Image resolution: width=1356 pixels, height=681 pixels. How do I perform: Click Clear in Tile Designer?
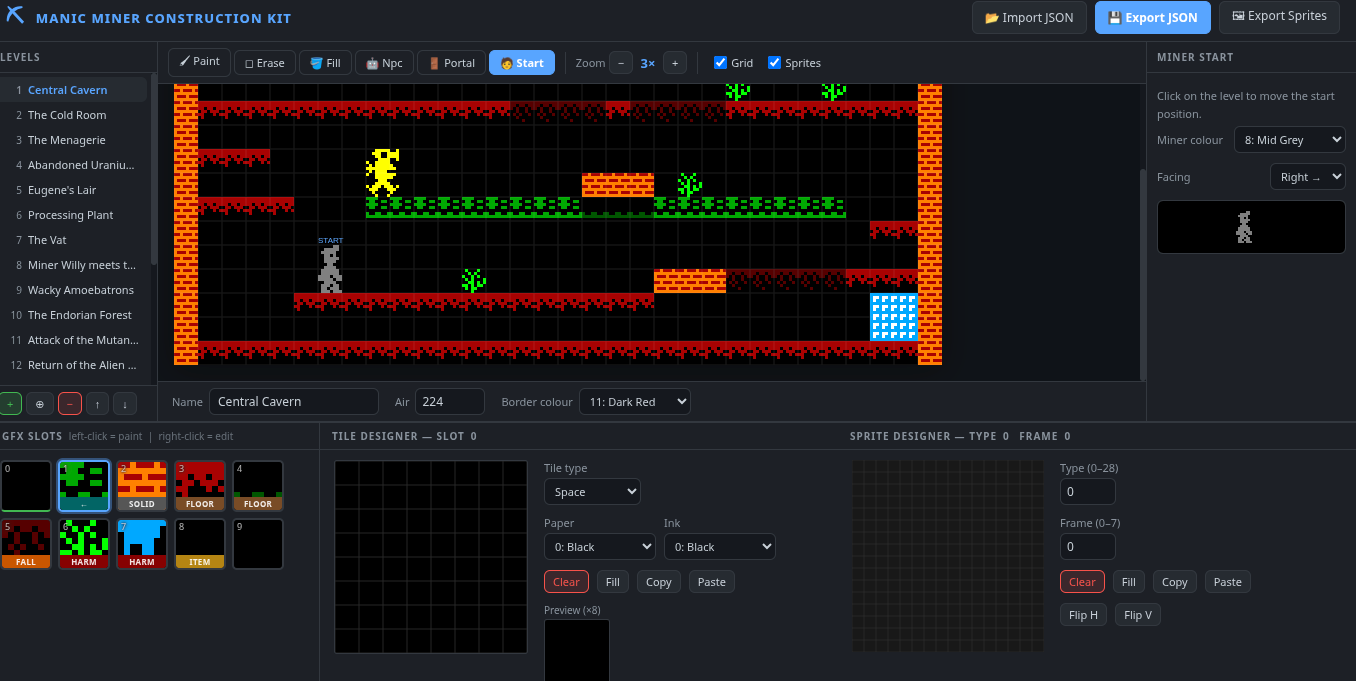pyautogui.click(x=566, y=582)
